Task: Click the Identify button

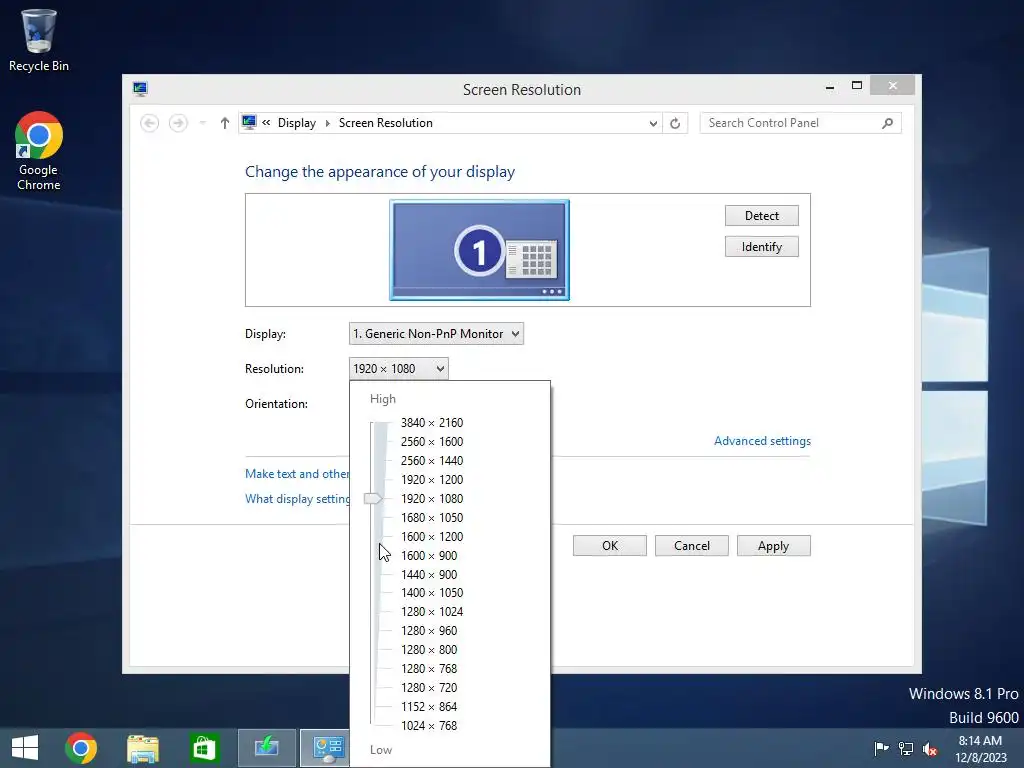Action: [x=761, y=247]
